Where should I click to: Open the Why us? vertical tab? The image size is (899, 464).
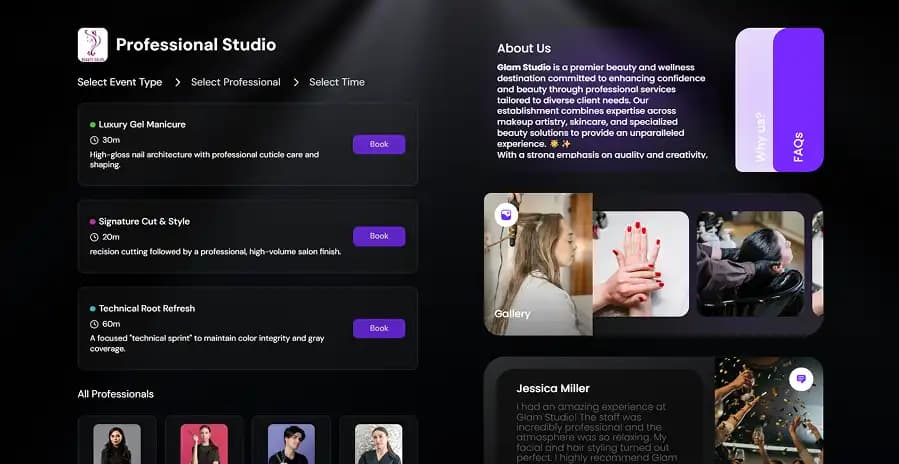click(x=755, y=100)
